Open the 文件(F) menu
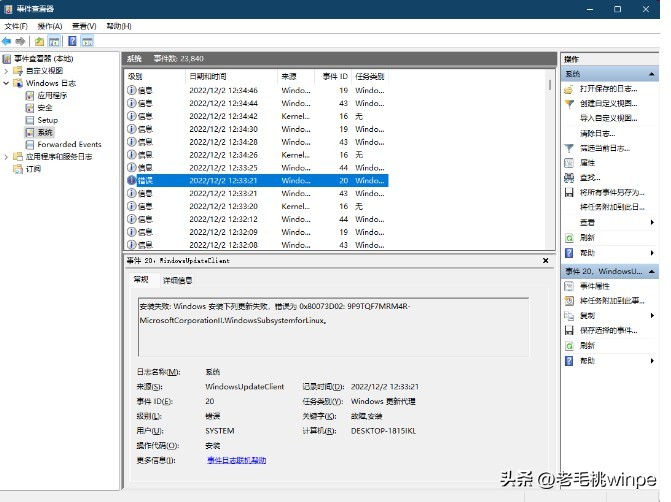Screen dimensions: 671x502 16,26
